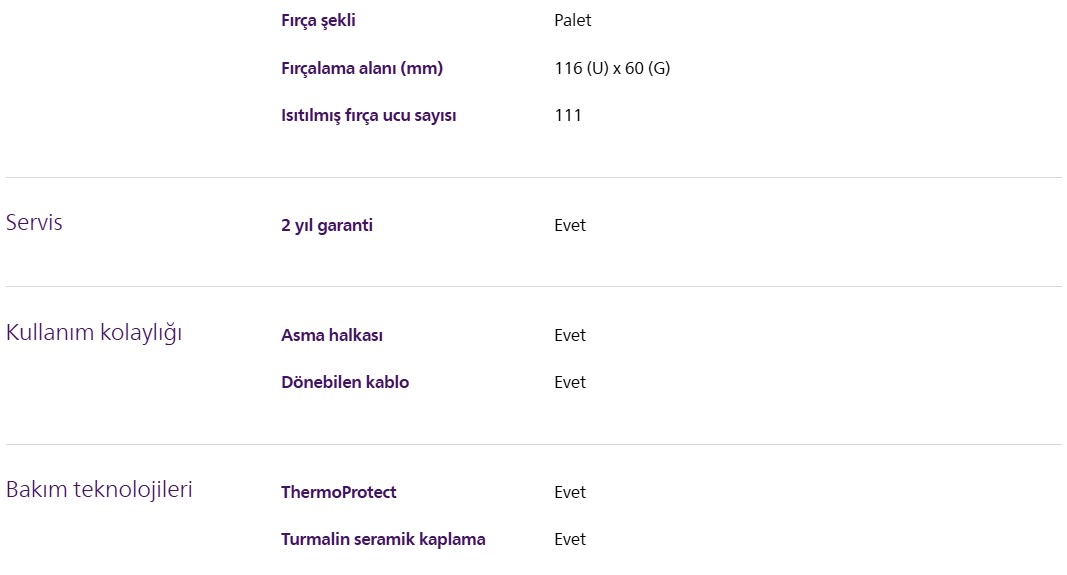The width and height of the screenshot is (1067, 575).
Task: Select 'Evet' value beside ThermoProtect
Action: [570, 492]
